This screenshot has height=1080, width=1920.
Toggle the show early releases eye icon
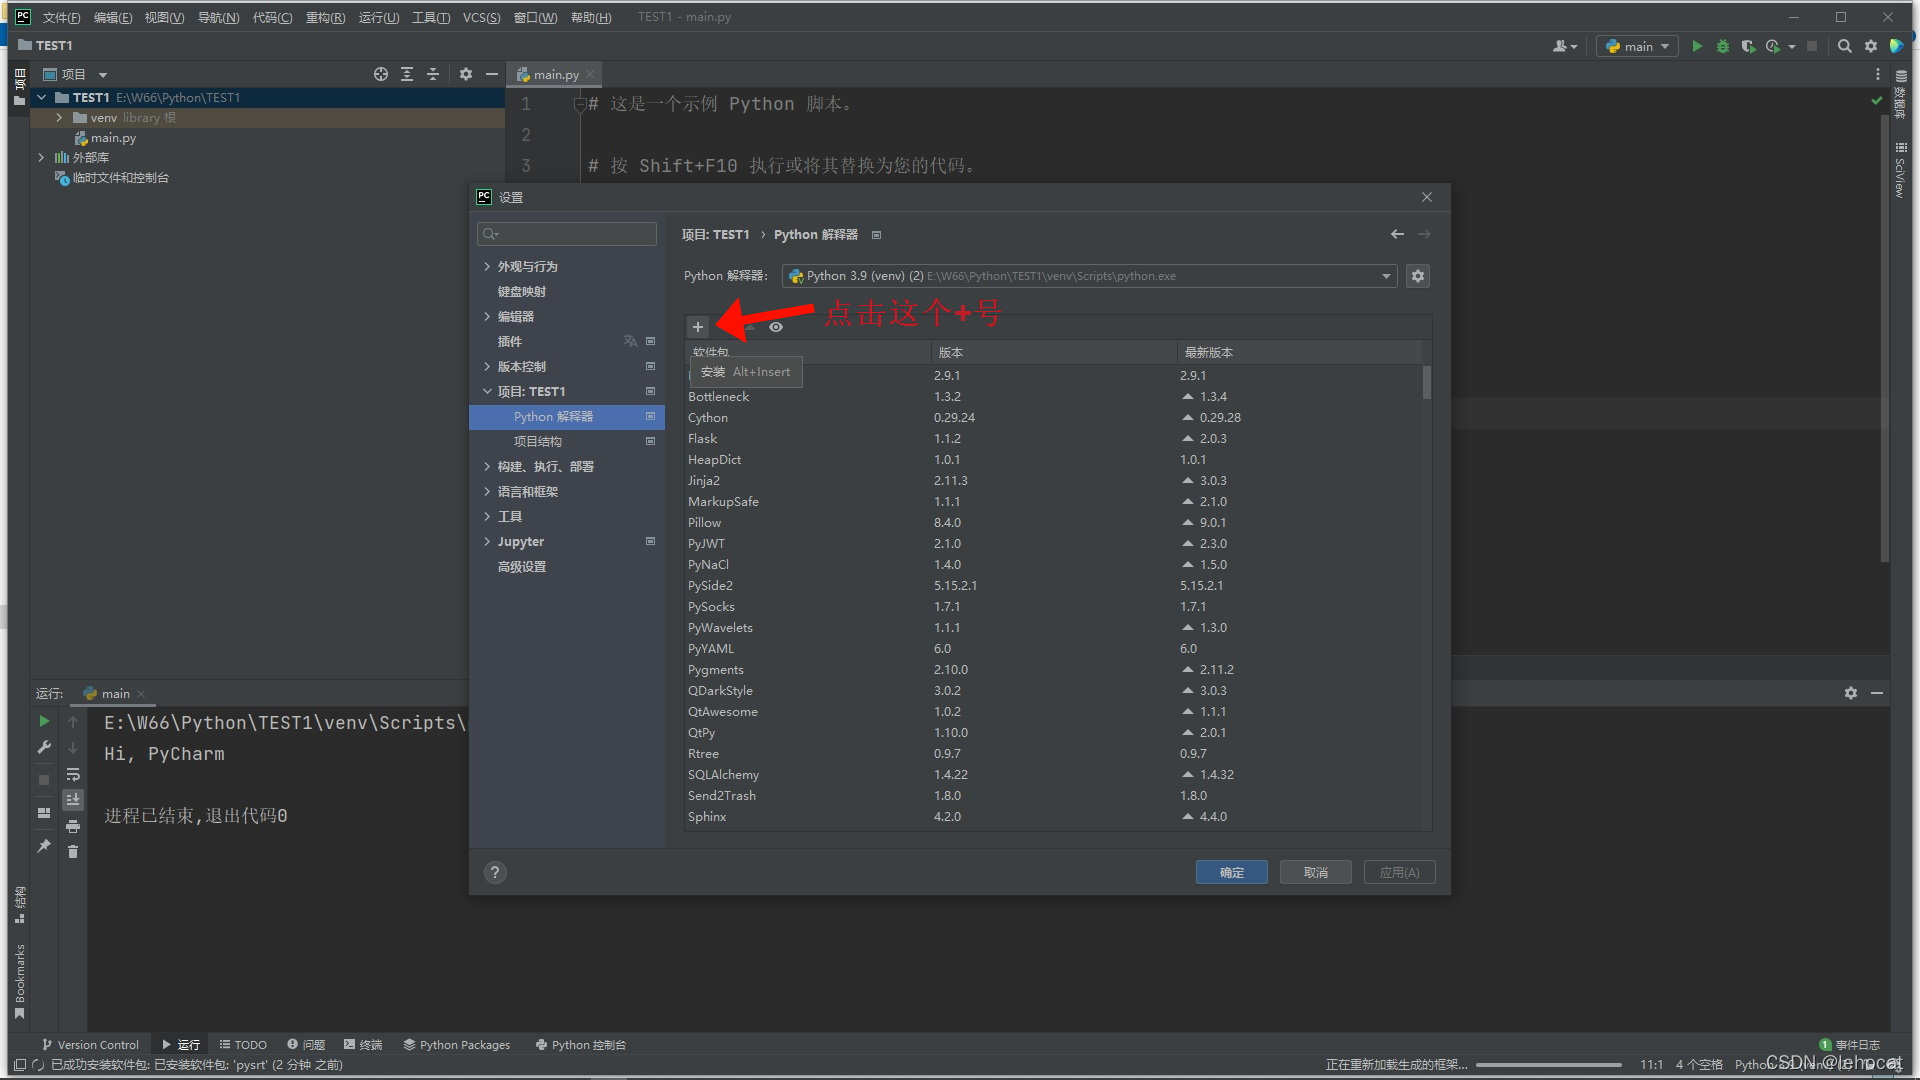(x=776, y=327)
